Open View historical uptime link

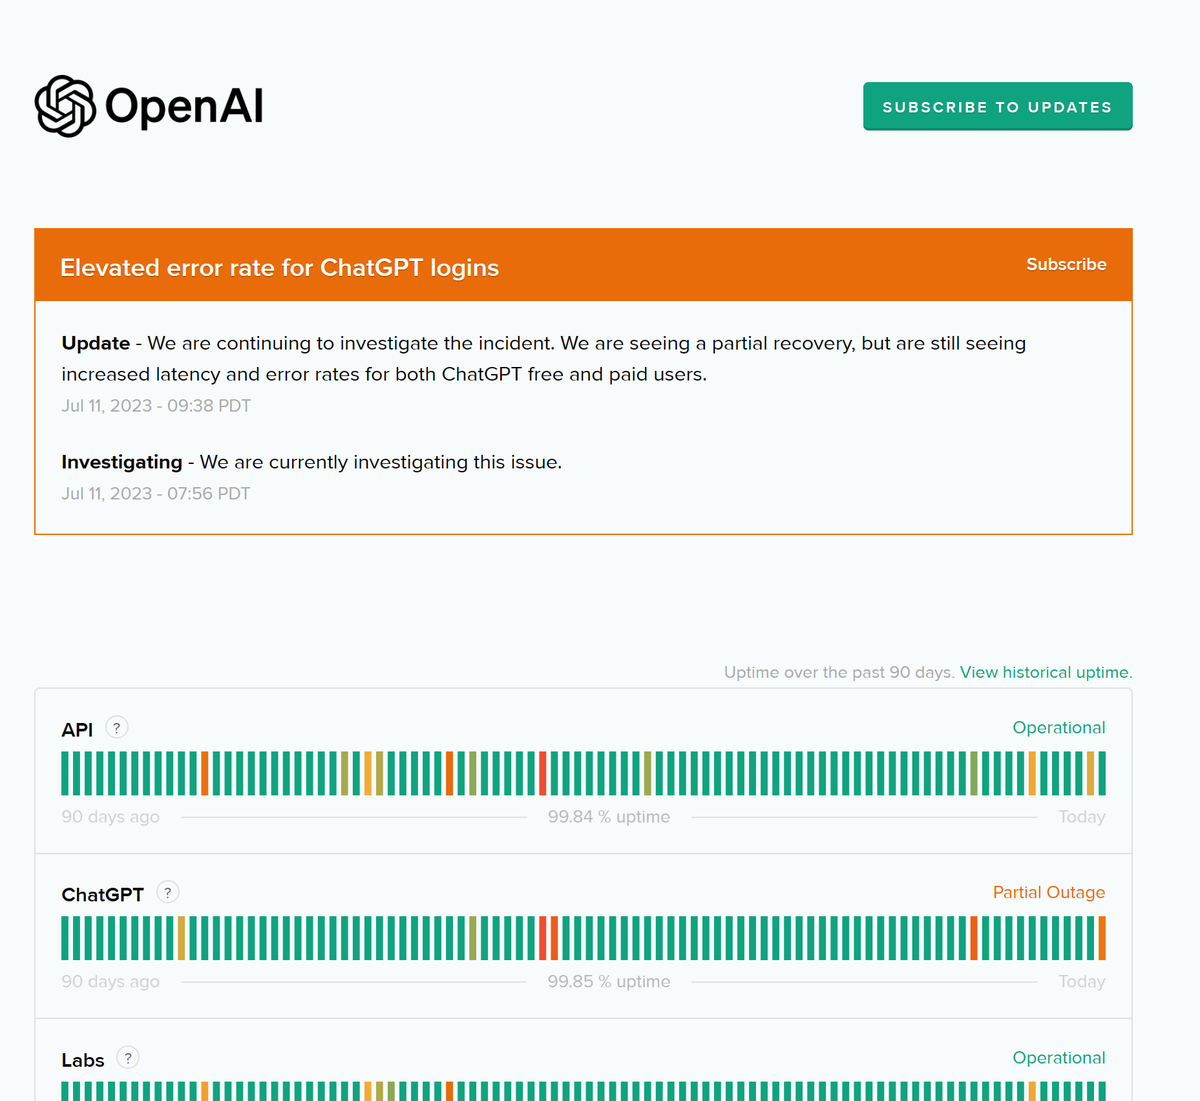1046,672
